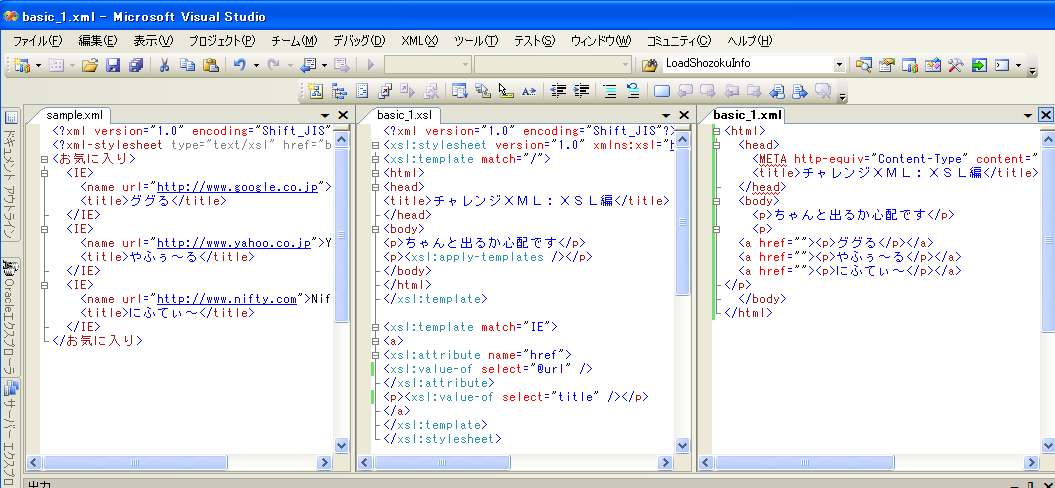Screen dimensions: 1055x488
Task: Open dropdown arrow beside New Project icon
Action: point(38,65)
